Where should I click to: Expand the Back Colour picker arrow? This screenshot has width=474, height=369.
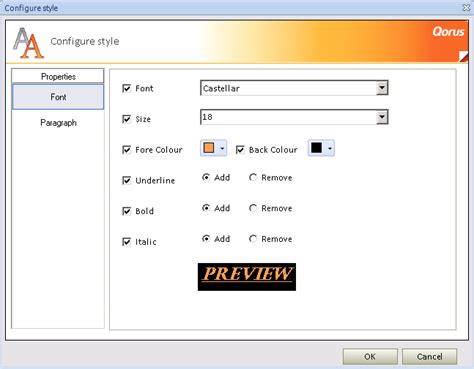(330, 148)
